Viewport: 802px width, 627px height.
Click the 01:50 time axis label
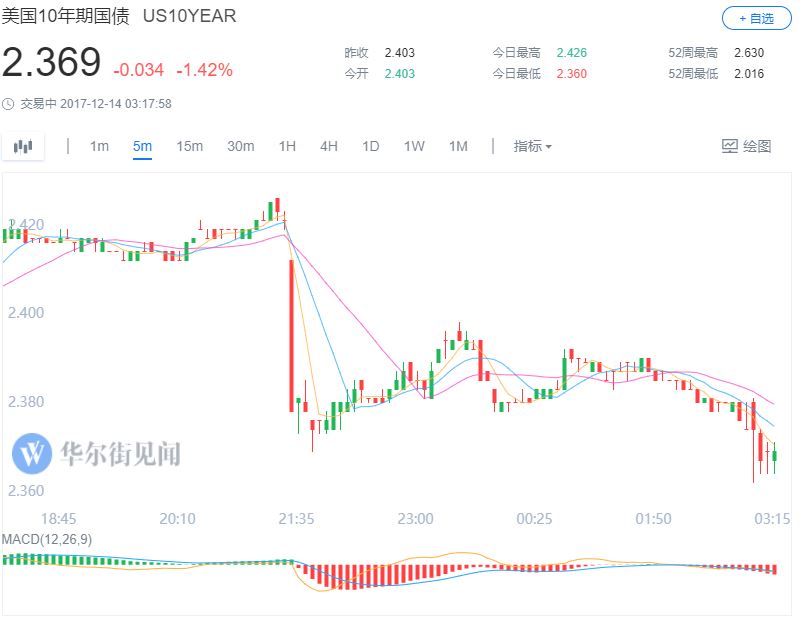tap(653, 520)
